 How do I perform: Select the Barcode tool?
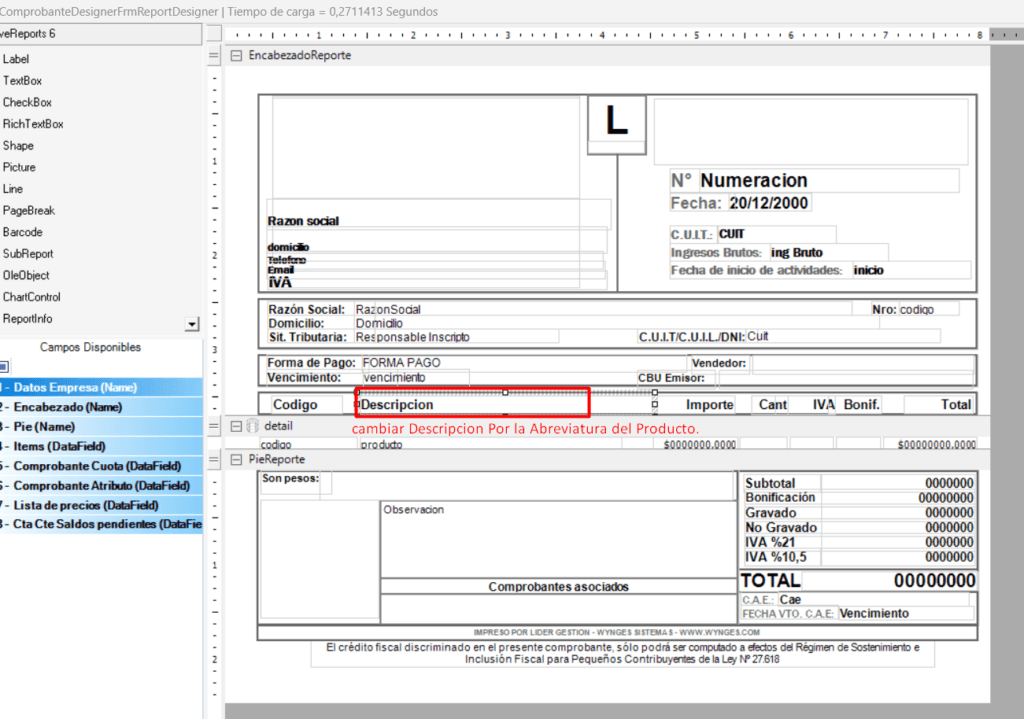[23, 232]
